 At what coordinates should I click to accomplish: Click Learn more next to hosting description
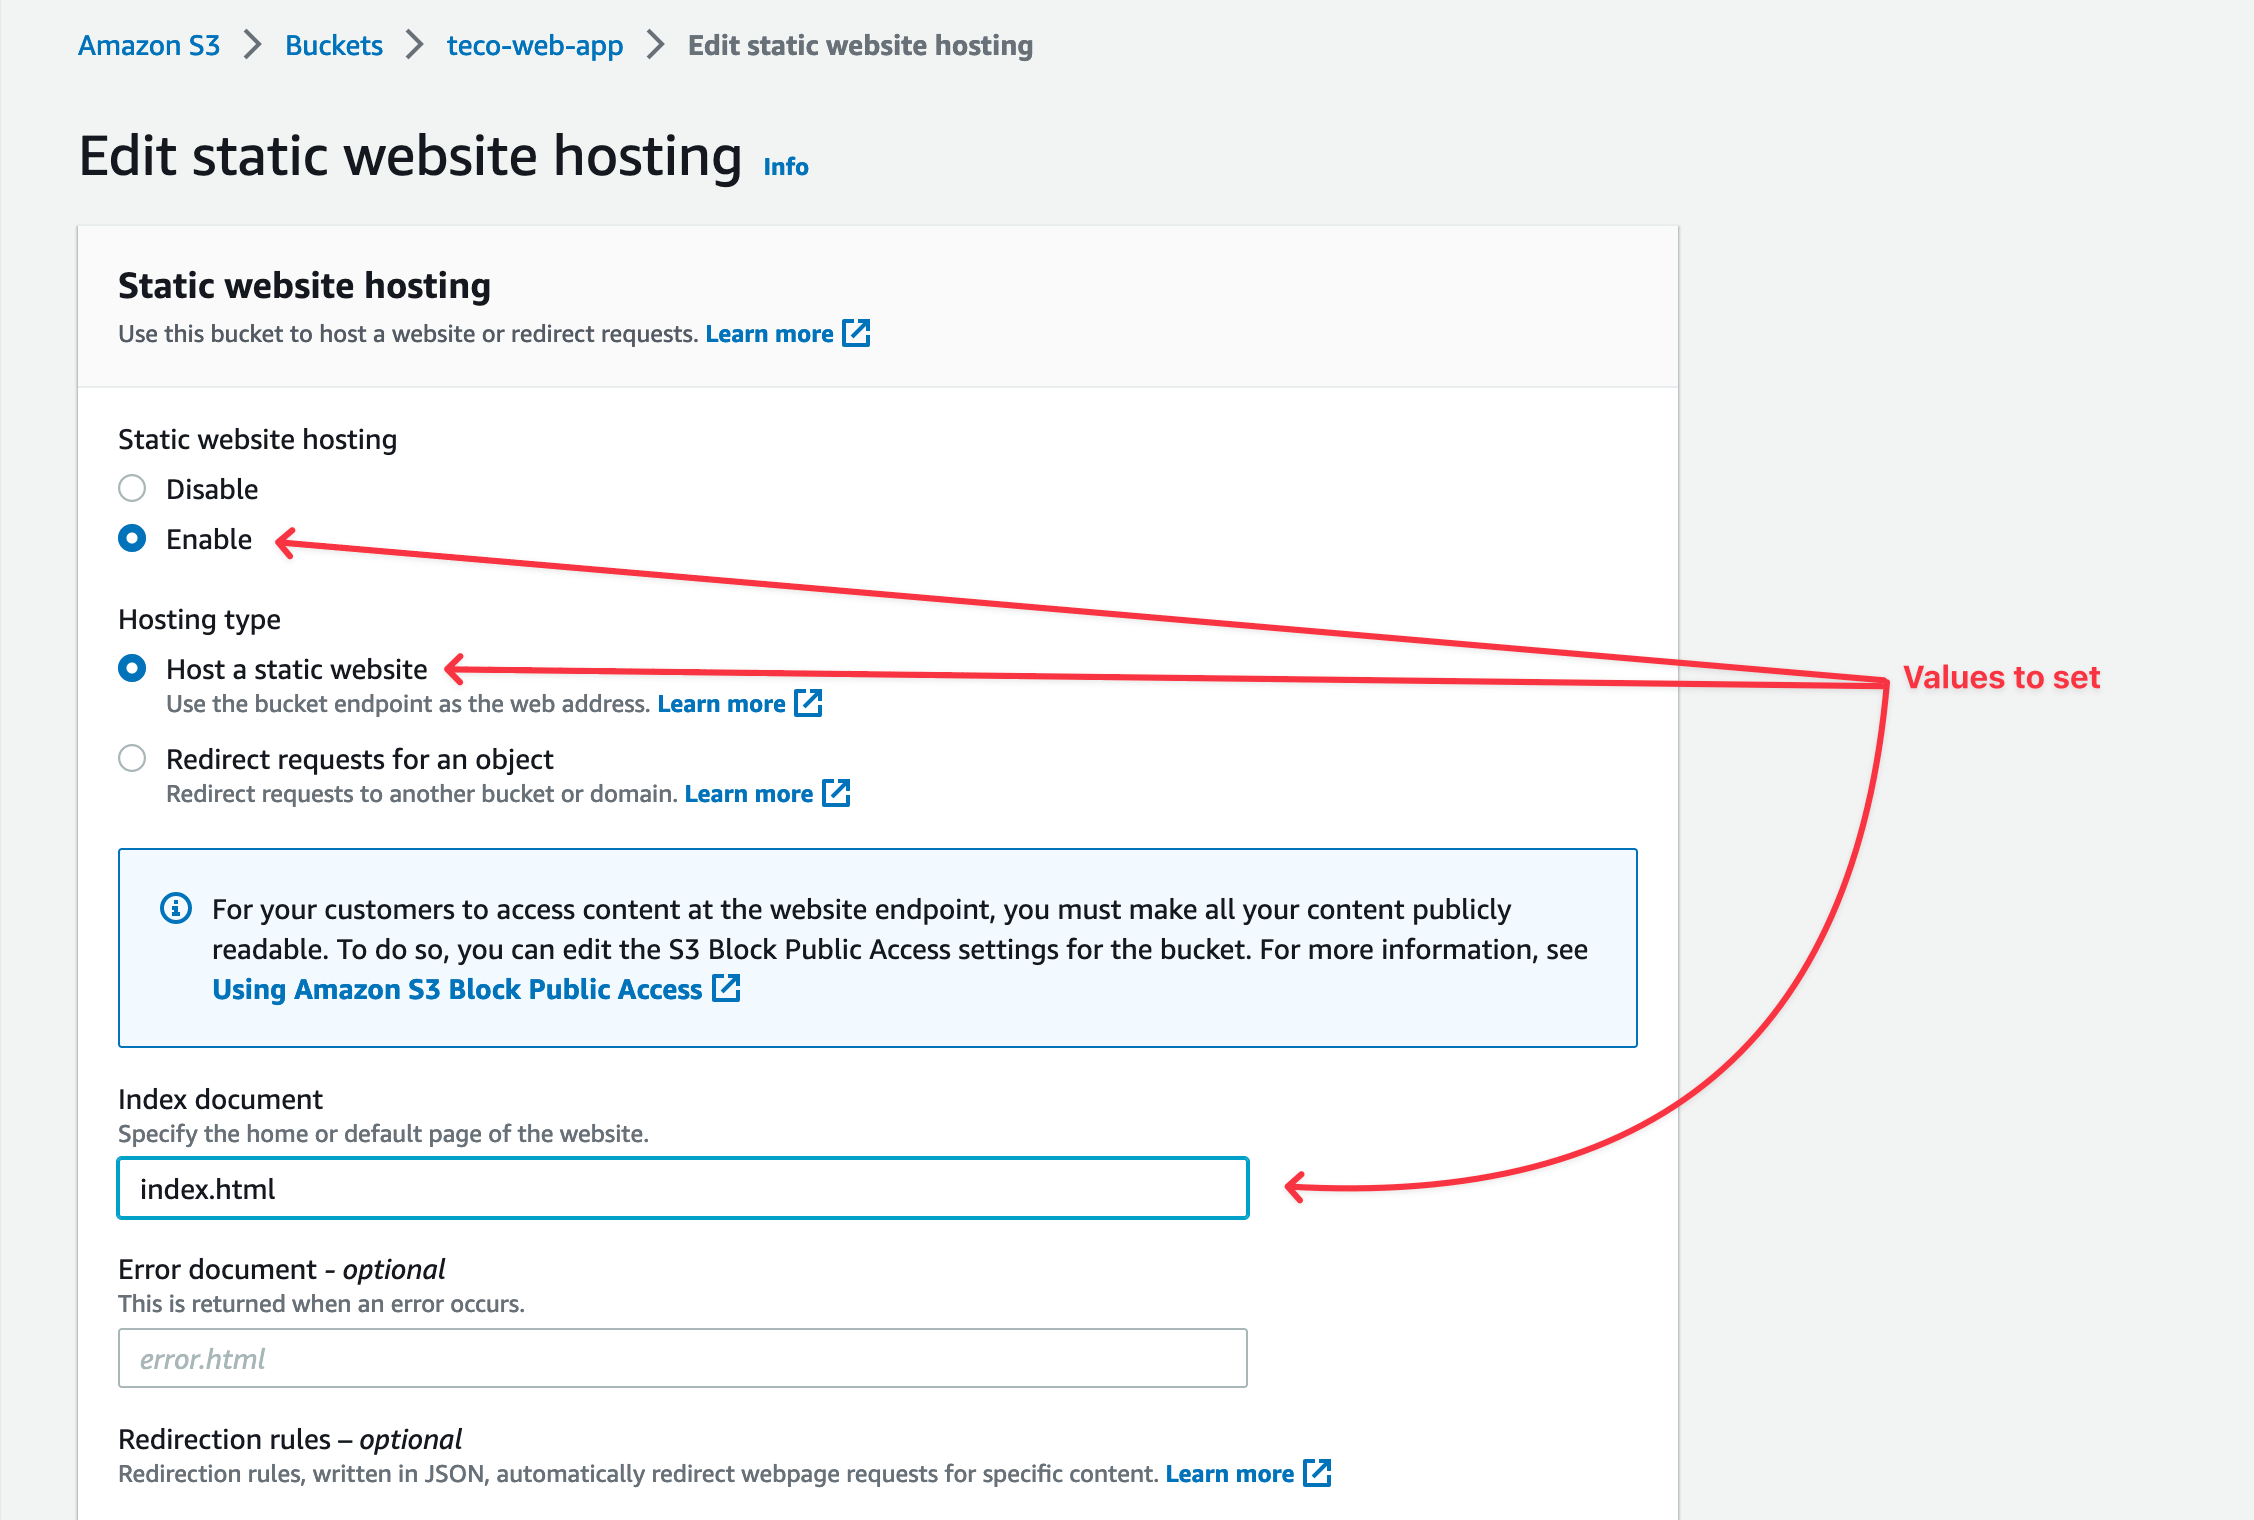point(769,333)
